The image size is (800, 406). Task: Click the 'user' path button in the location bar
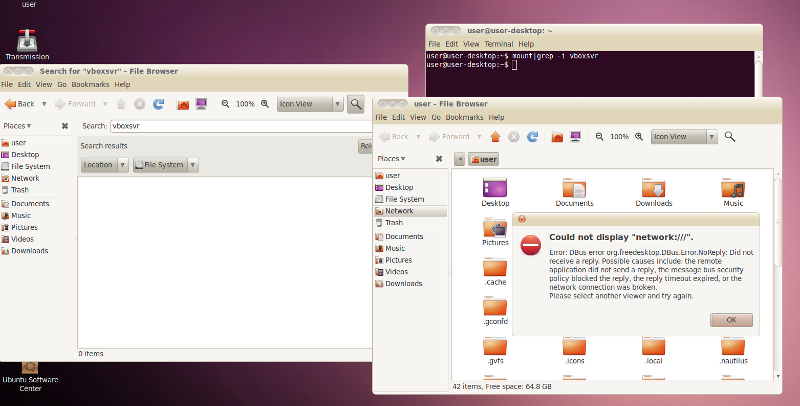(483, 159)
